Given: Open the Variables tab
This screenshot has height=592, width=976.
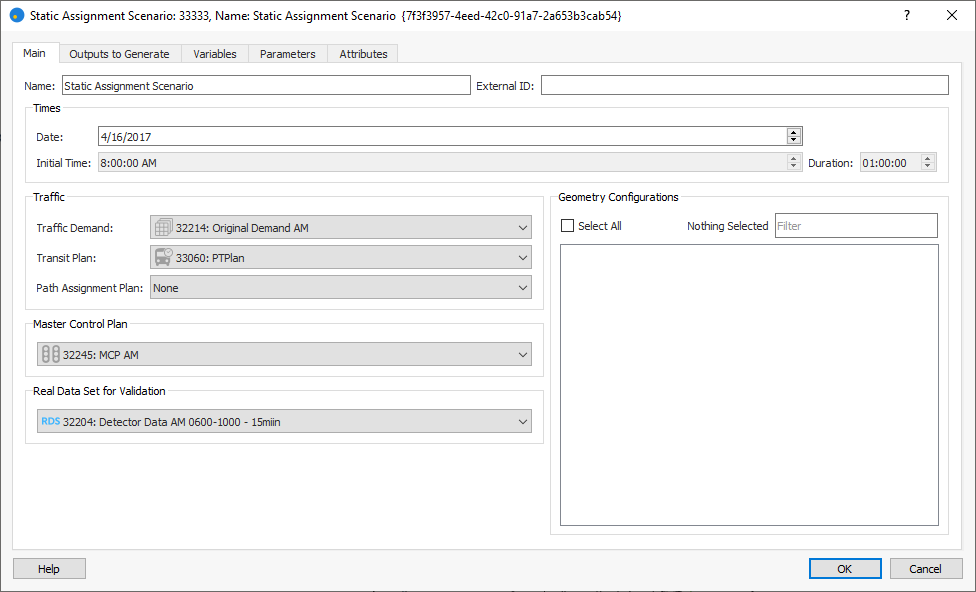Looking at the screenshot, I should 215,54.
